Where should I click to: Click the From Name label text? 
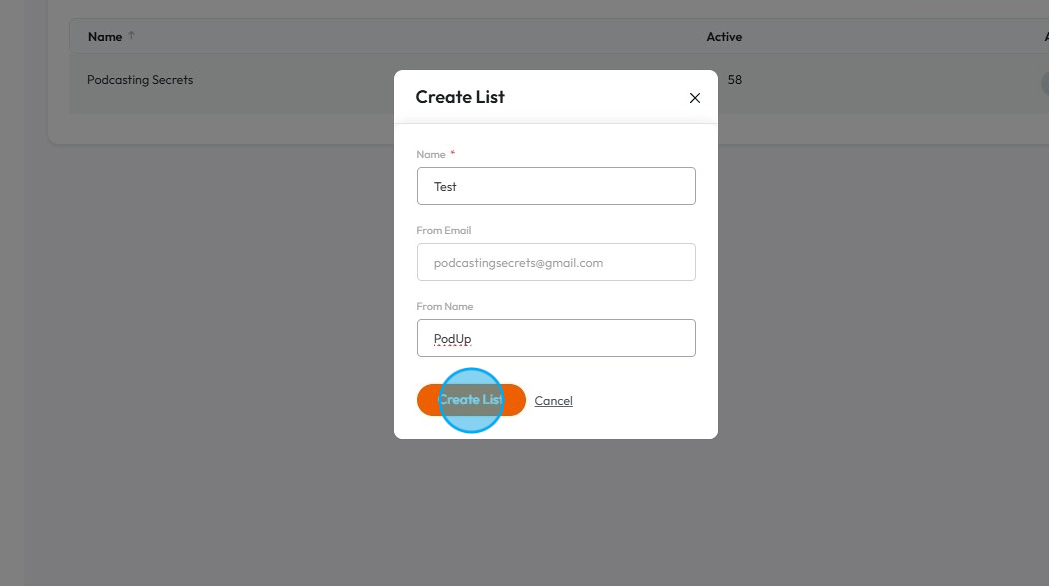[x=444, y=306]
